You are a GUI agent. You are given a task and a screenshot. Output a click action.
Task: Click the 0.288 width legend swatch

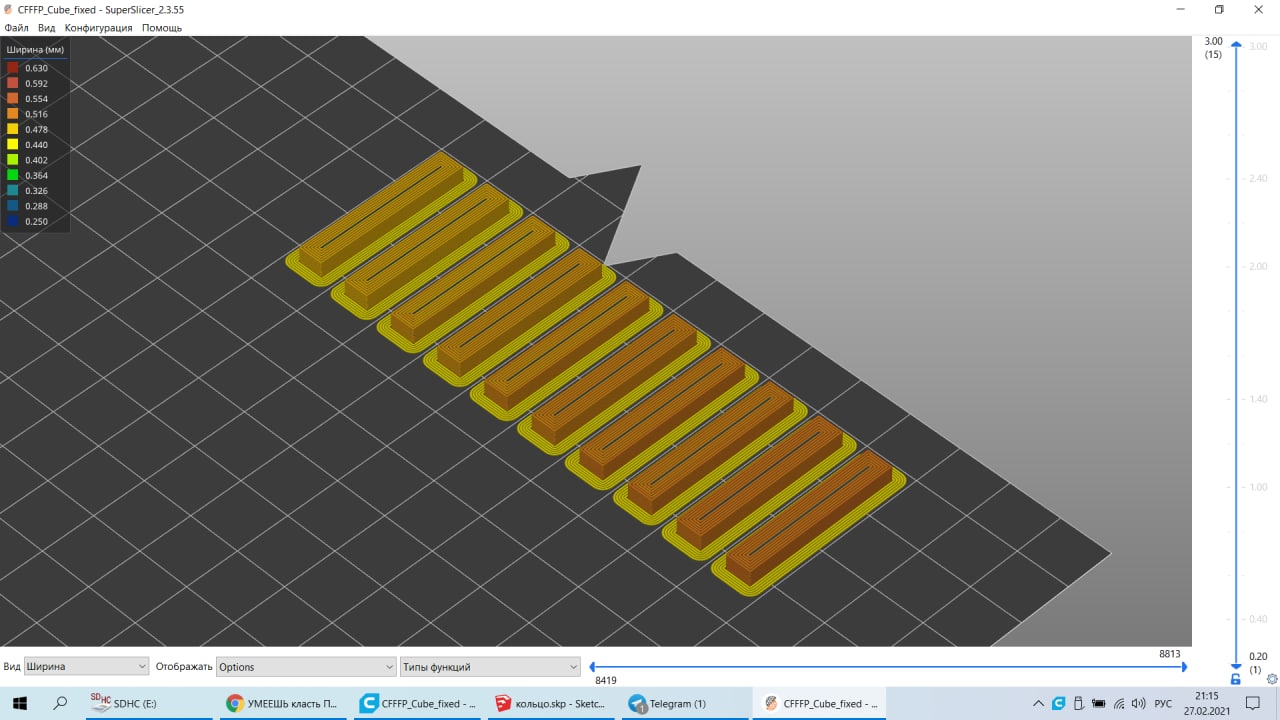coord(13,206)
